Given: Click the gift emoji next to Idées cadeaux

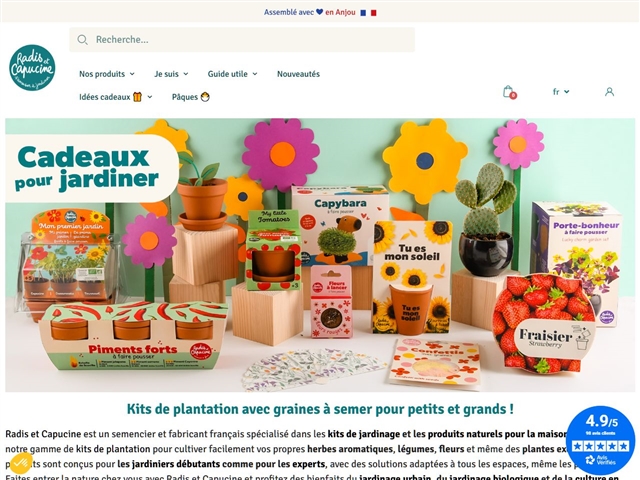Looking at the screenshot, I should click(138, 97).
